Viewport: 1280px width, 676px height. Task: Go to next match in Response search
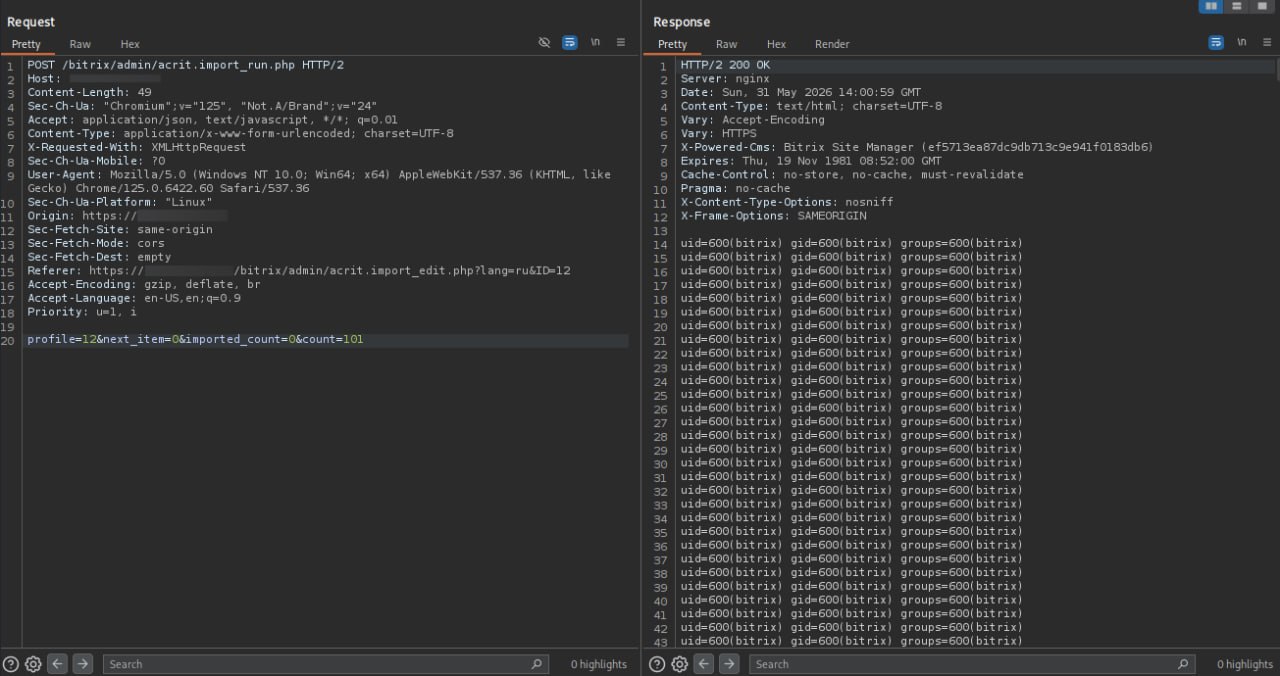pyautogui.click(x=729, y=664)
